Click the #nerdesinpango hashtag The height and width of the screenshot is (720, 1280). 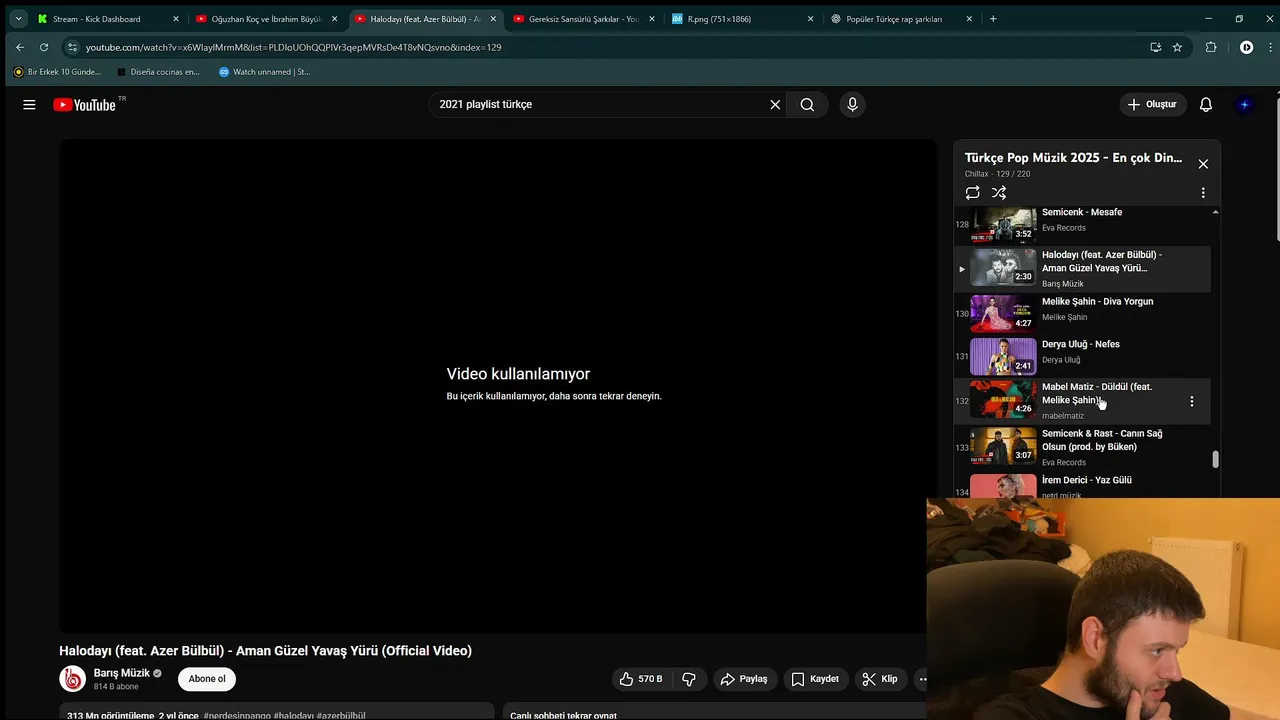(x=237, y=716)
